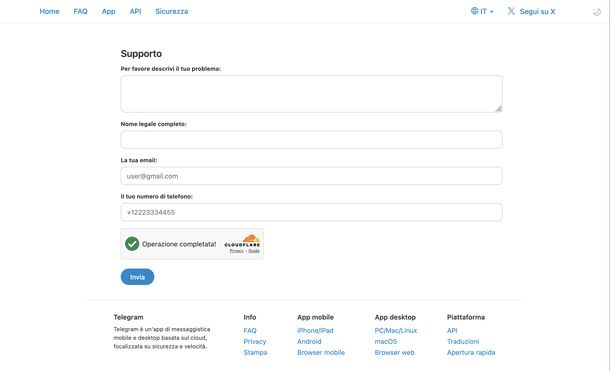Viewport: 610px width, 371px height.
Task: Open the Cloudflare Privacy link
Action: pyautogui.click(x=236, y=251)
